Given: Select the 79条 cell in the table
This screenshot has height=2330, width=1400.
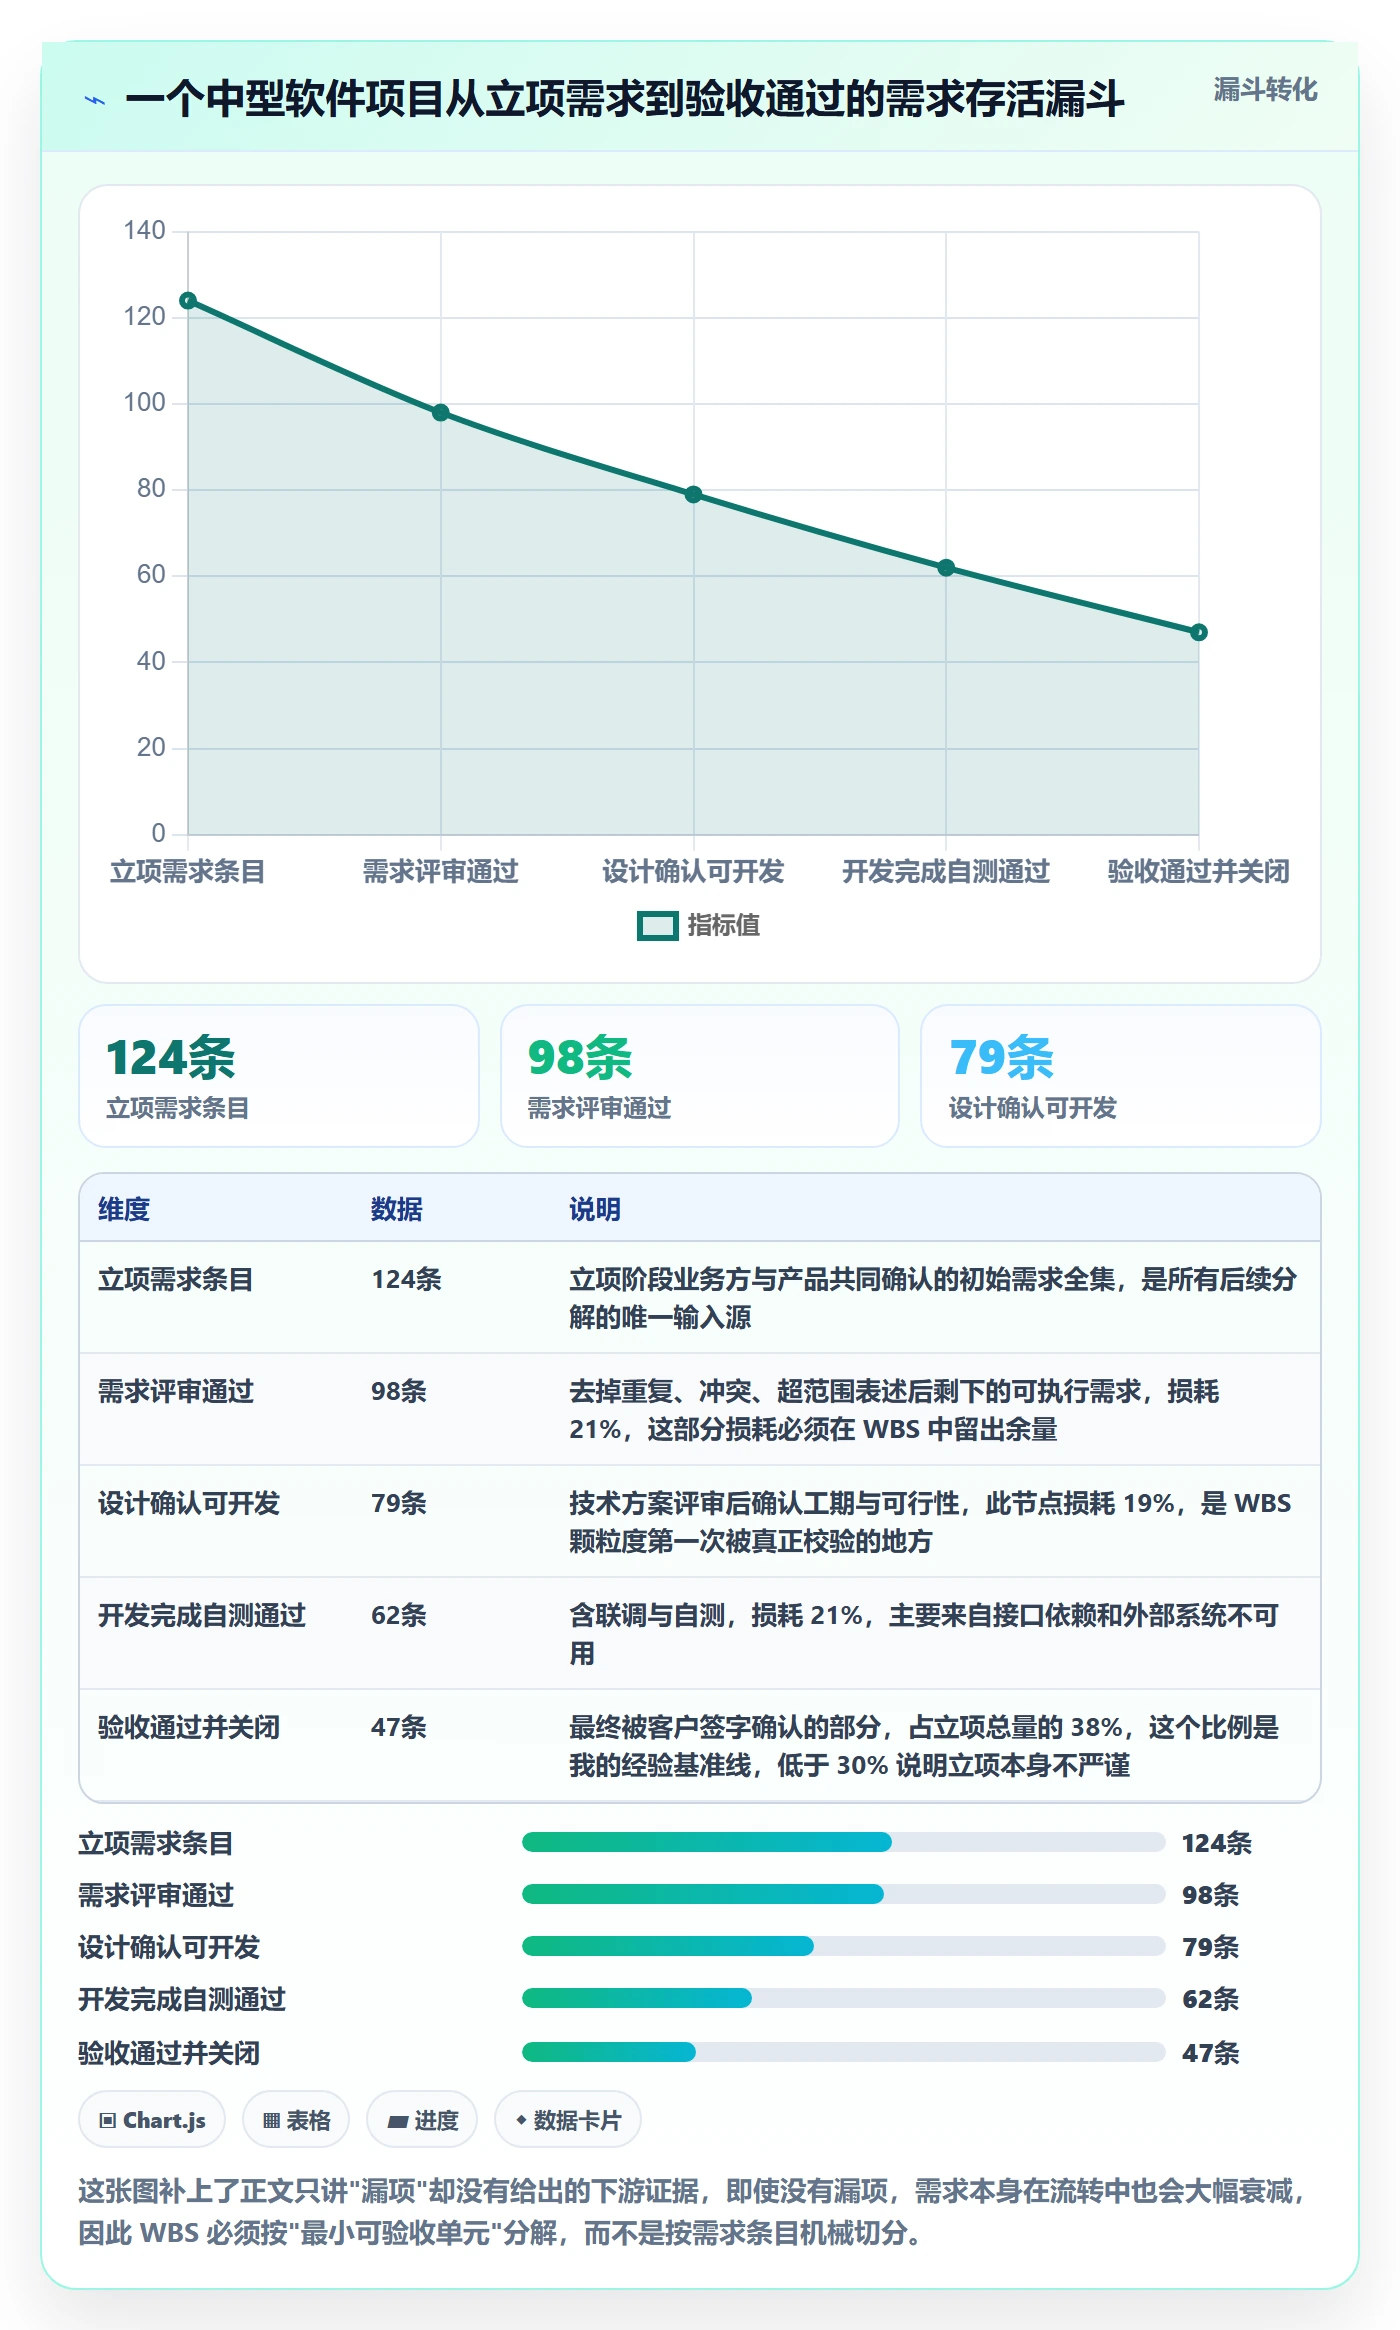Looking at the screenshot, I should pyautogui.click(x=399, y=1503).
